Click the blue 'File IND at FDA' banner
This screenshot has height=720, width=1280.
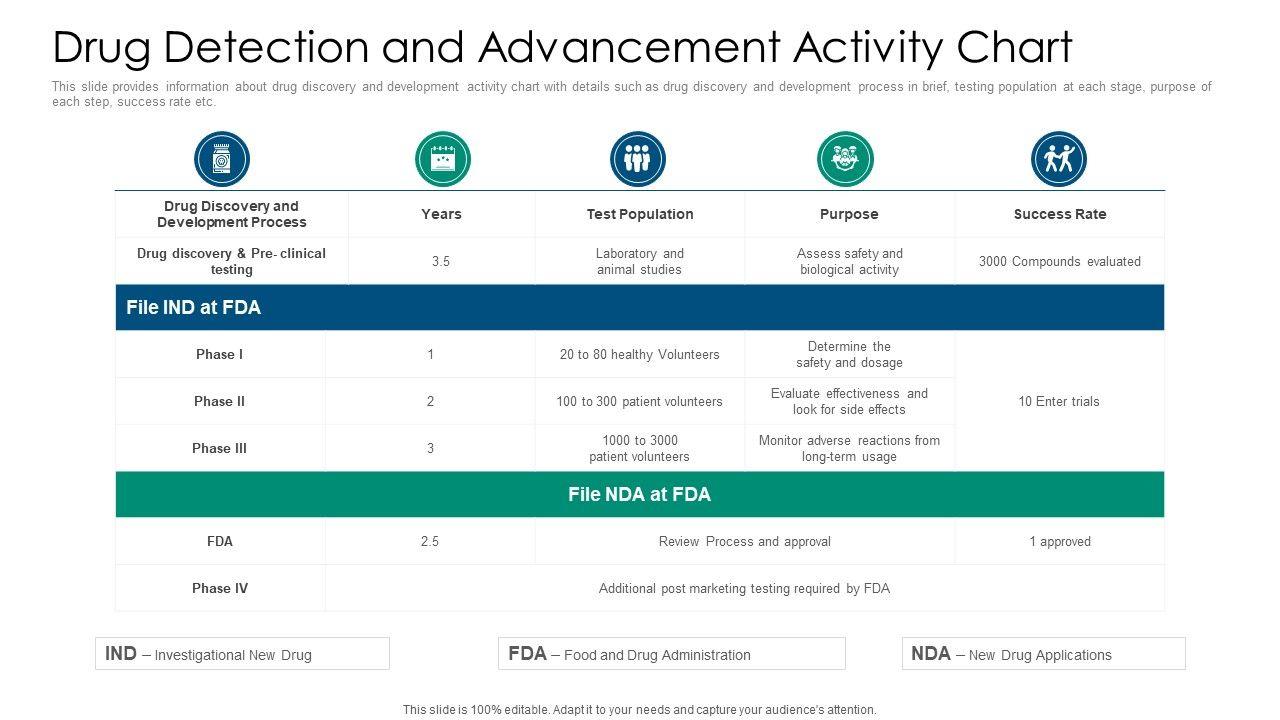coord(640,307)
